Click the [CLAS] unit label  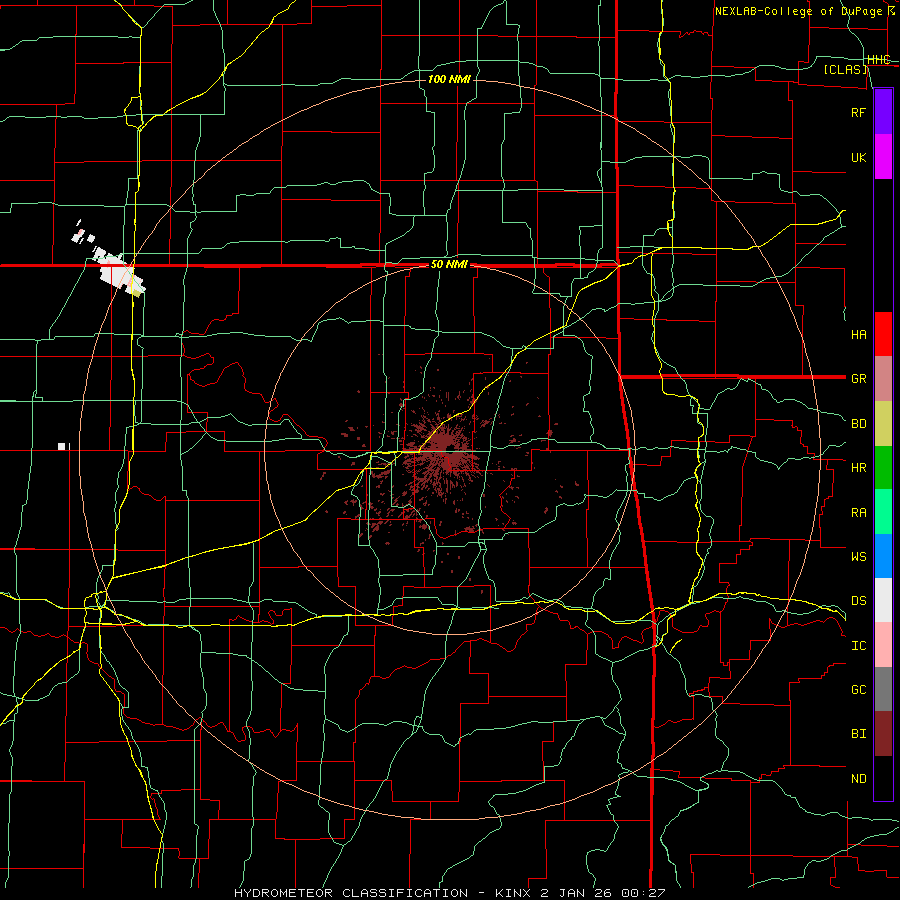point(845,69)
